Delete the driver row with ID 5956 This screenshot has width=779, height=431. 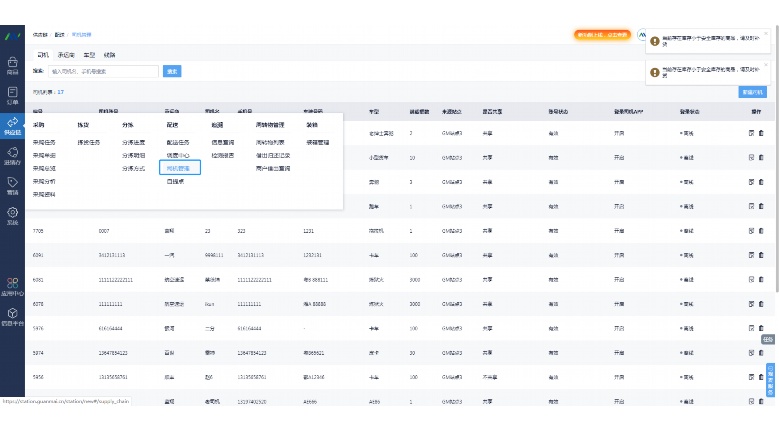coord(761,377)
